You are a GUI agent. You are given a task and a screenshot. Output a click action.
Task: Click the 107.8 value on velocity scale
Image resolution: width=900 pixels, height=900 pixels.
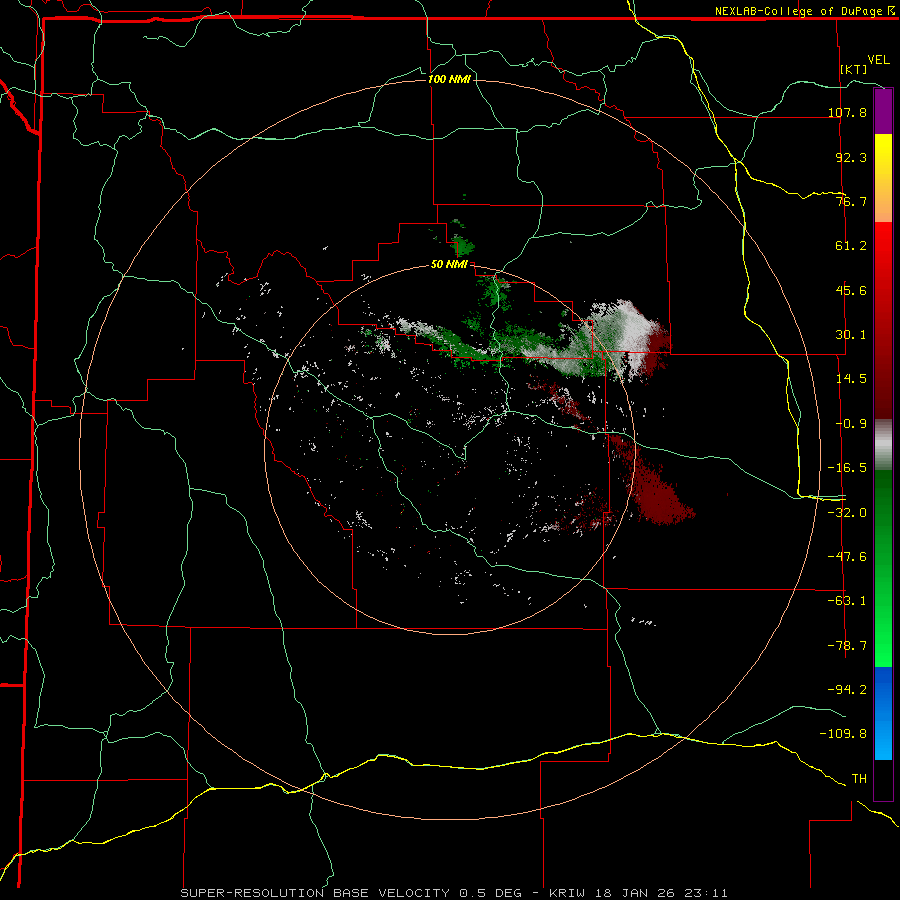click(847, 112)
